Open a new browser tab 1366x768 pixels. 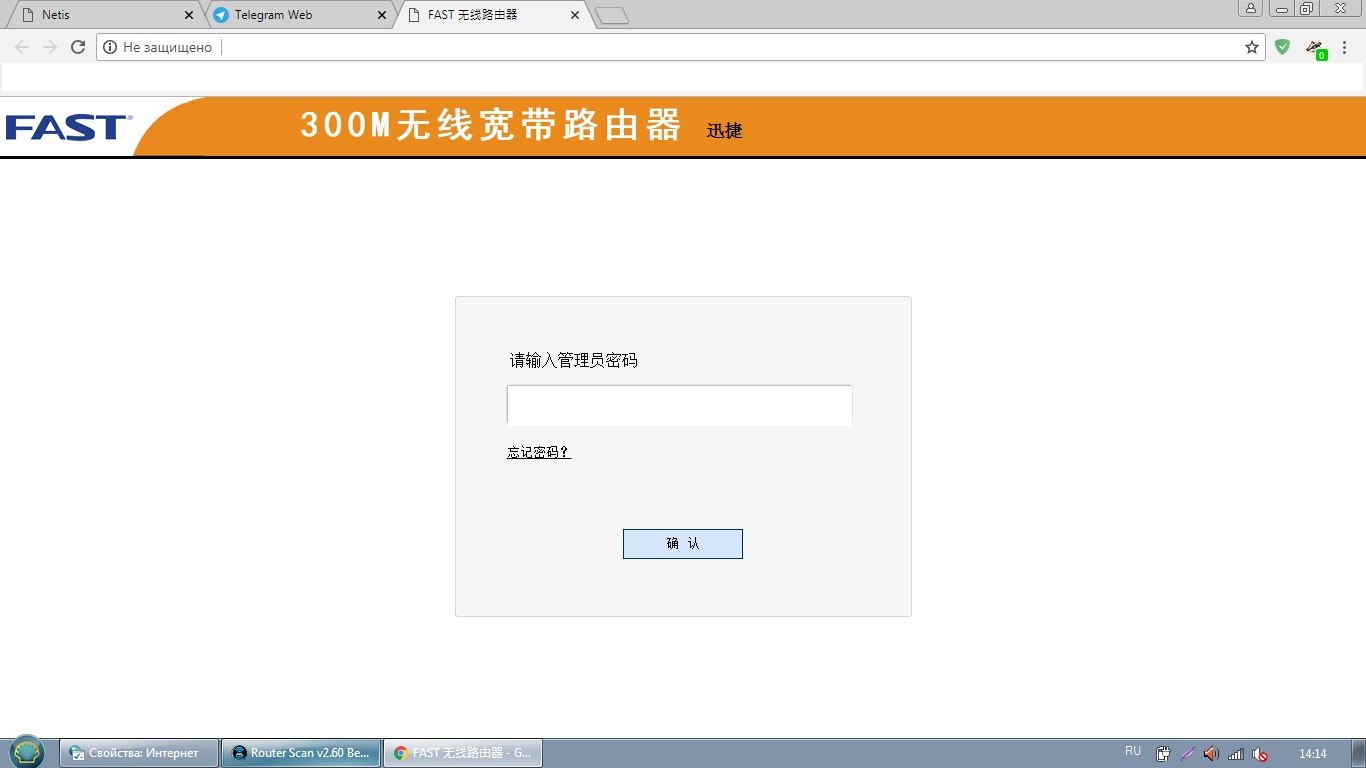pyautogui.click(x=612, y=15)
